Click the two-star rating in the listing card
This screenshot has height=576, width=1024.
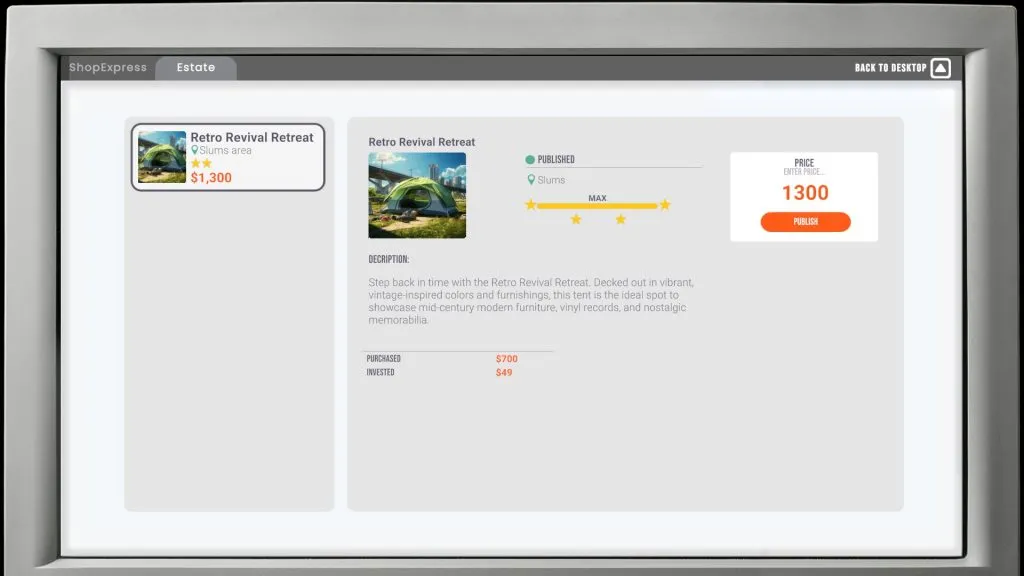(x=201, y=164)
